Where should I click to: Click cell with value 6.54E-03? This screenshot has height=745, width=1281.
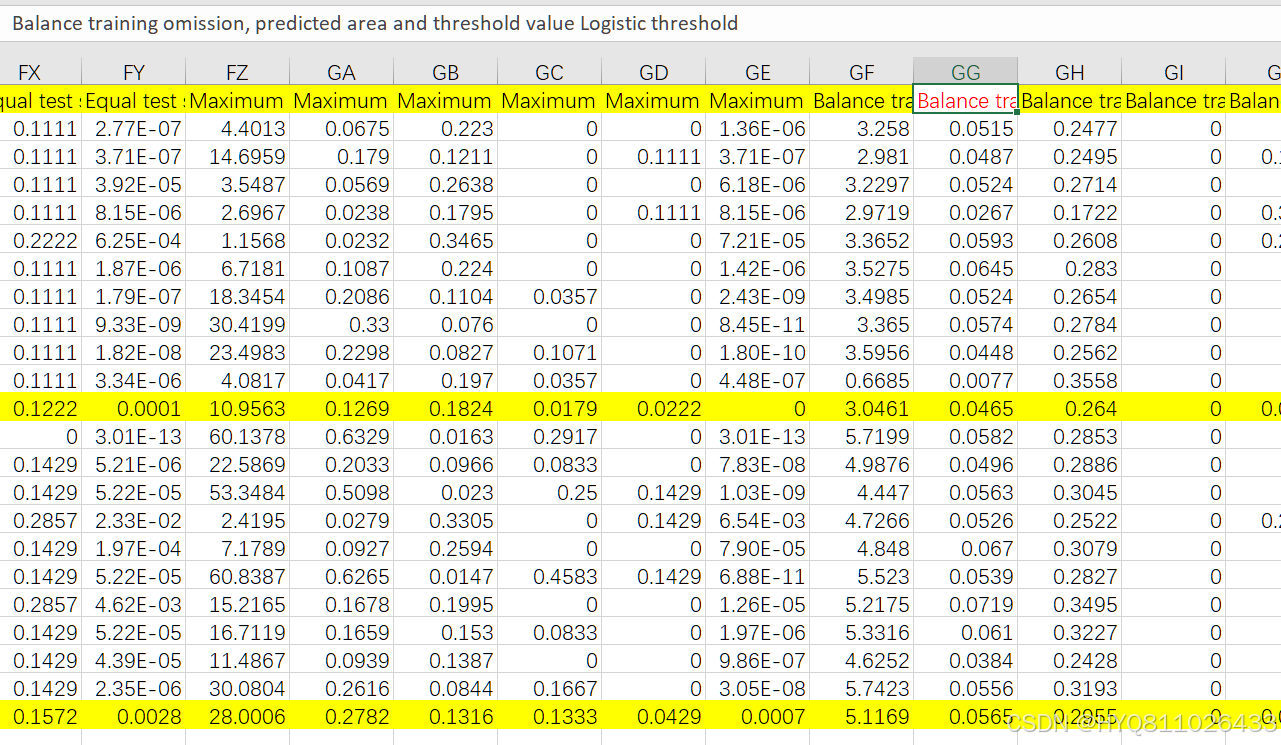tap(758, 521)
